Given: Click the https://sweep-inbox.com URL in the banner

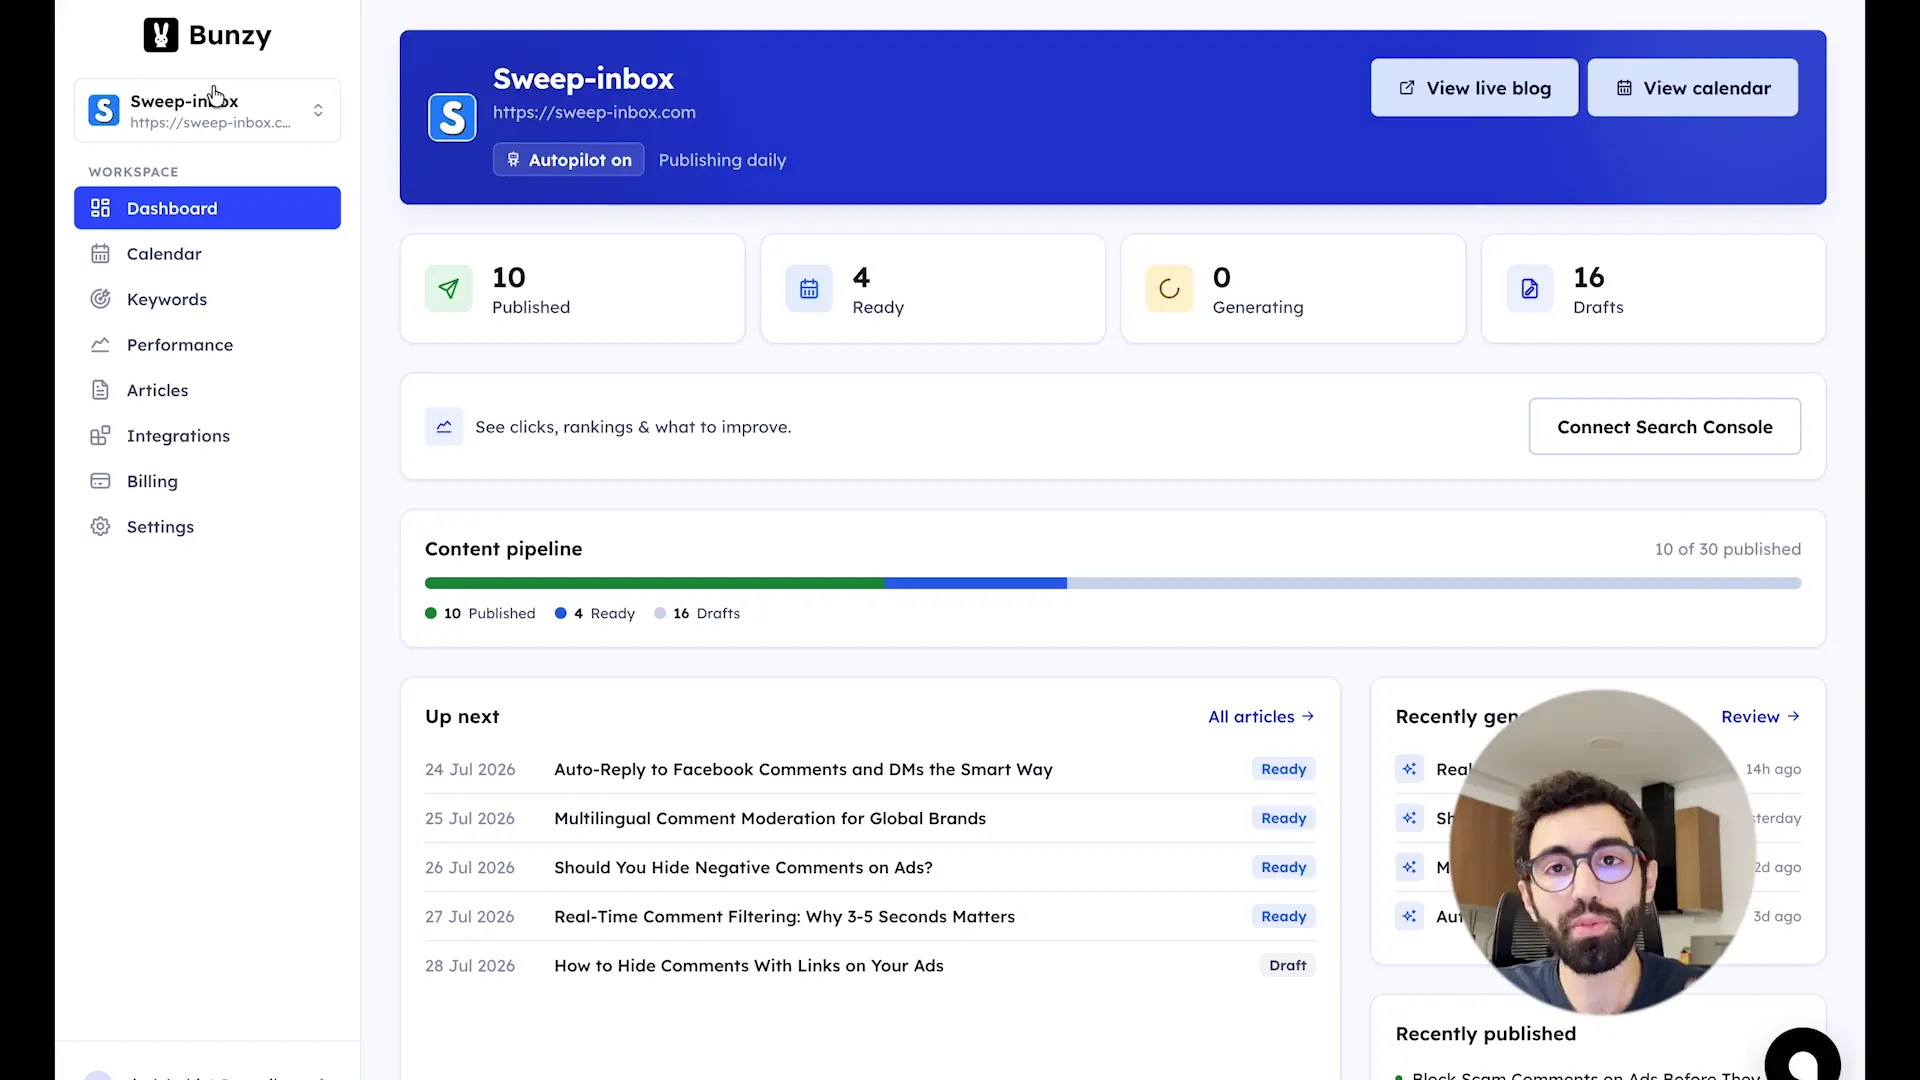Looking at the screenshot, I should click(594, 113).
